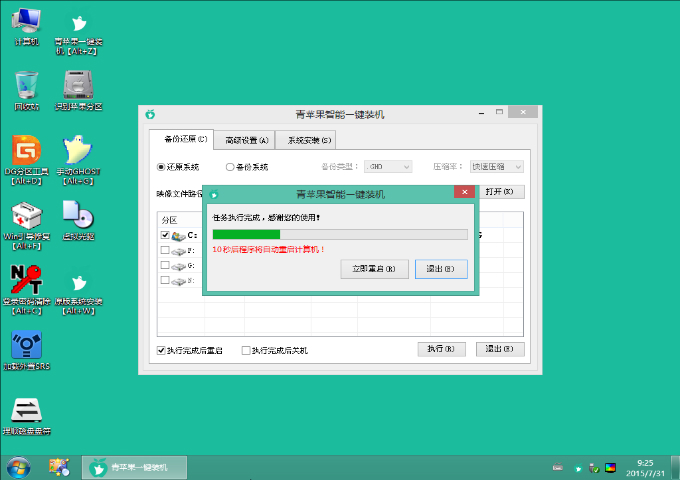Click the pinned icon beside Start orb
Viewport: 680px width, 480px height.
tap(59, 467)
